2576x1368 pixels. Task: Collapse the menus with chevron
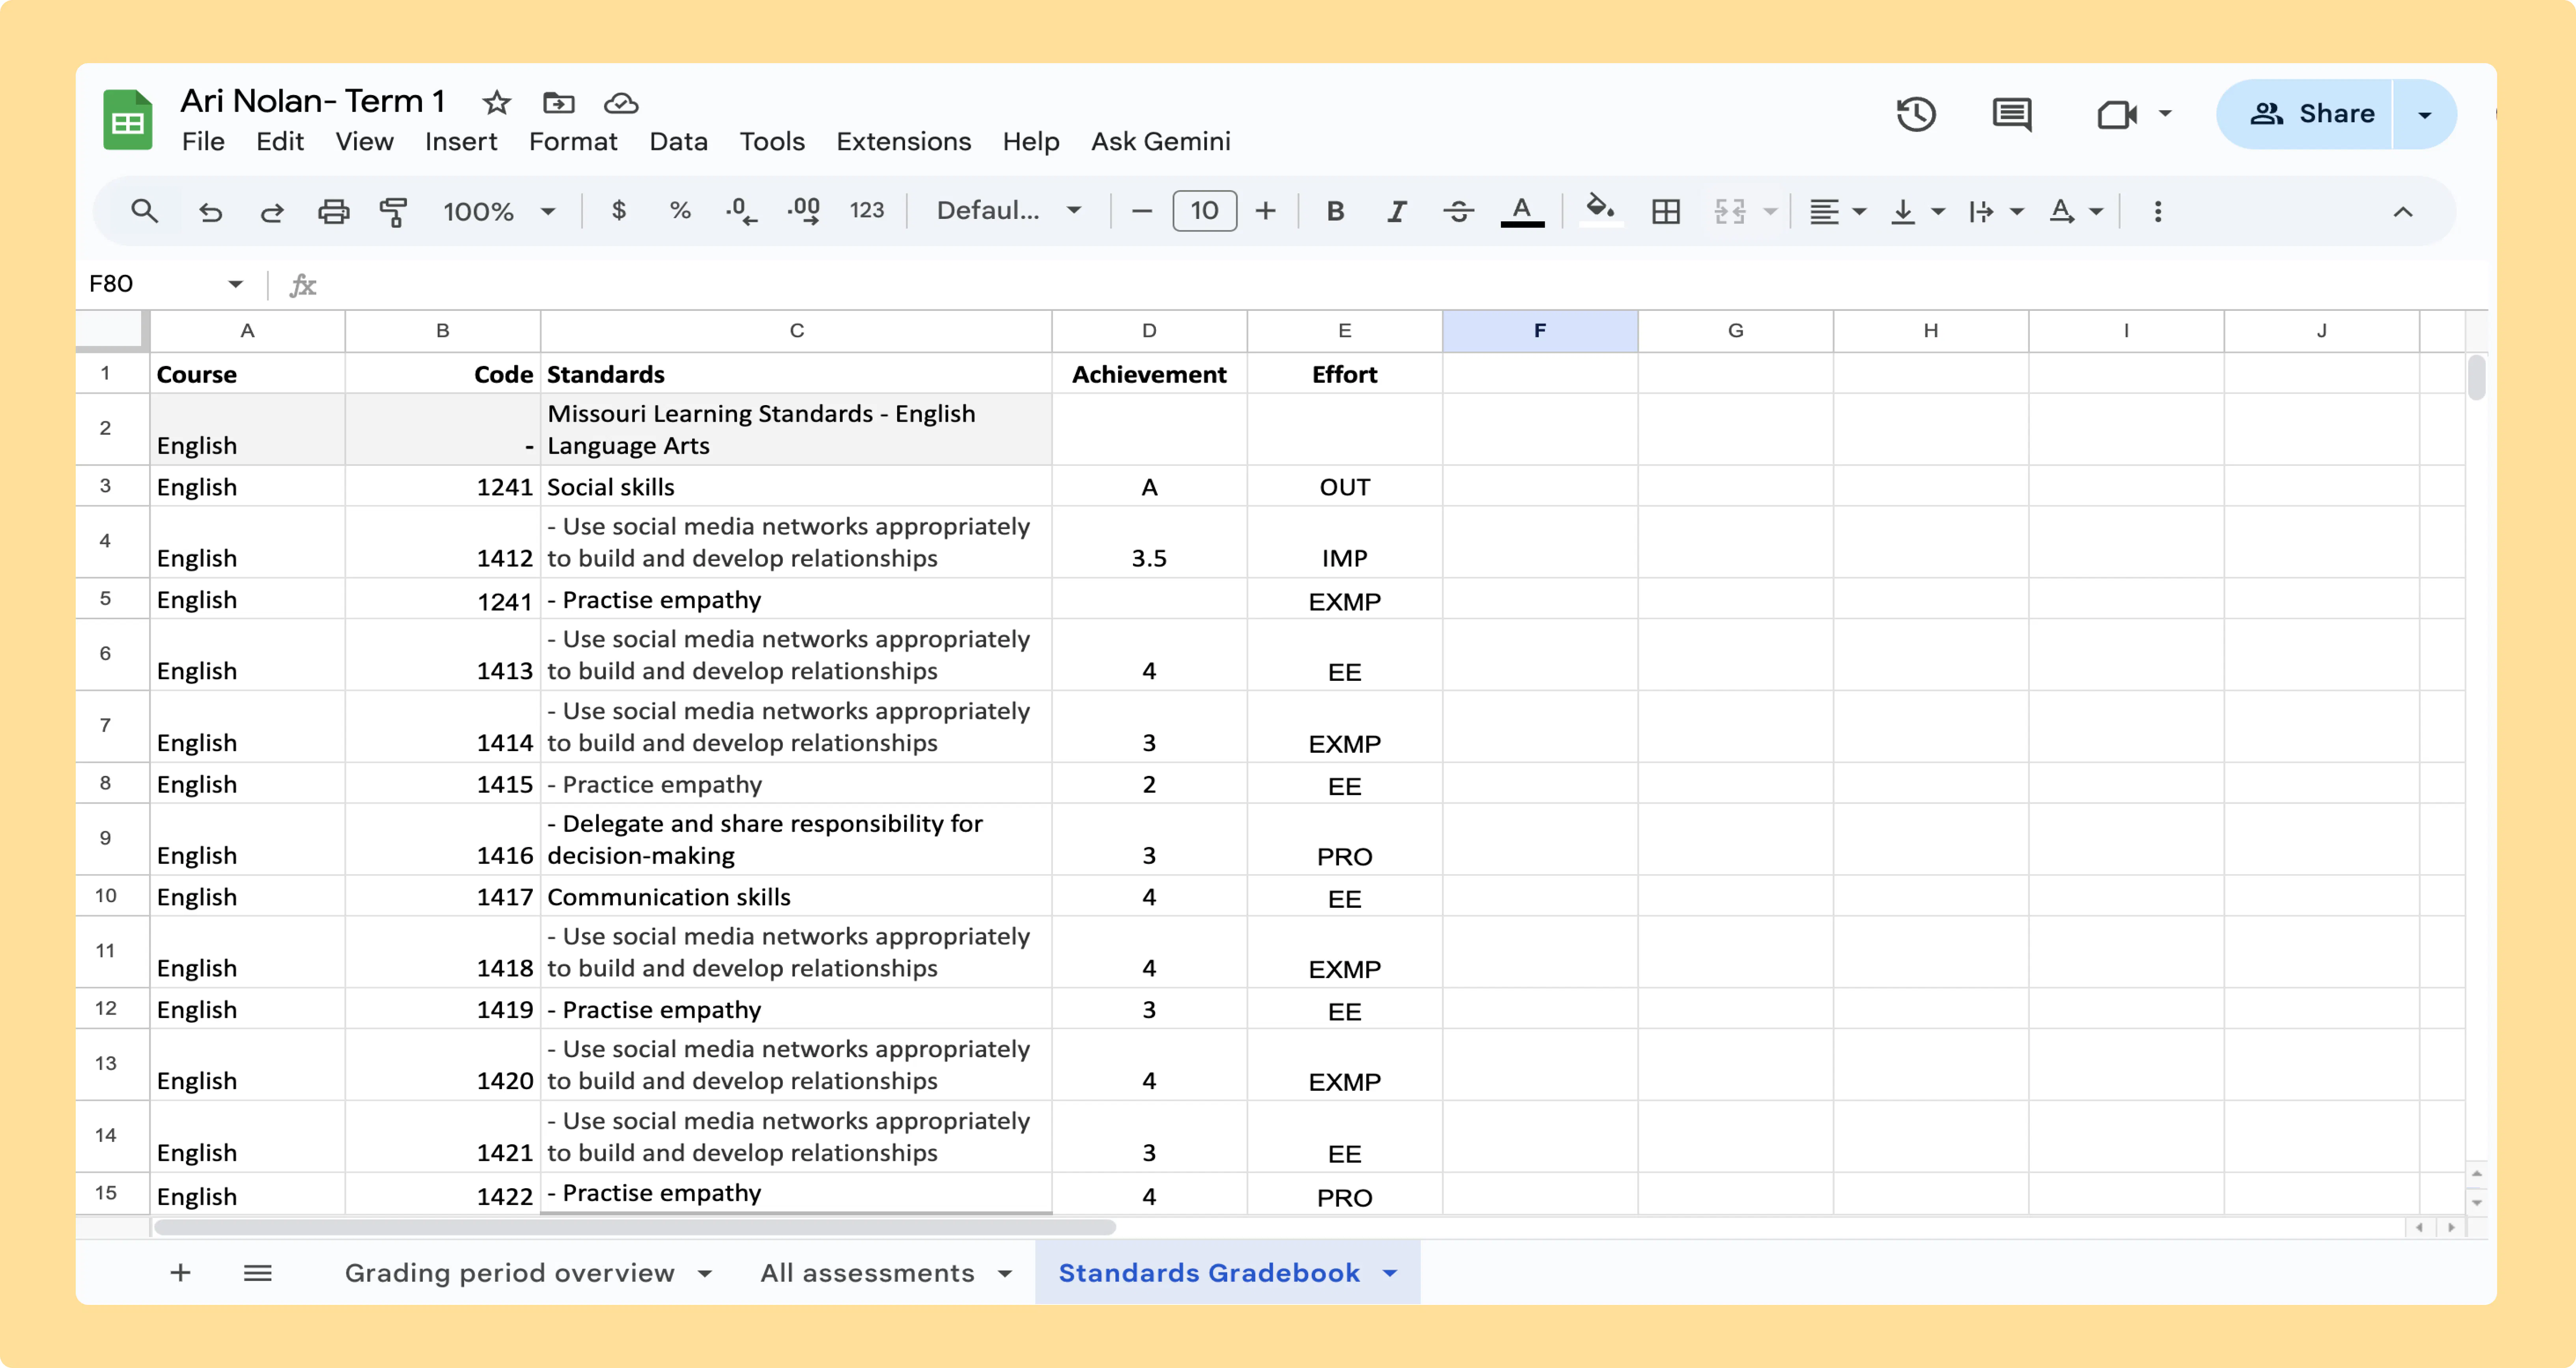(x=2403, y=211)
